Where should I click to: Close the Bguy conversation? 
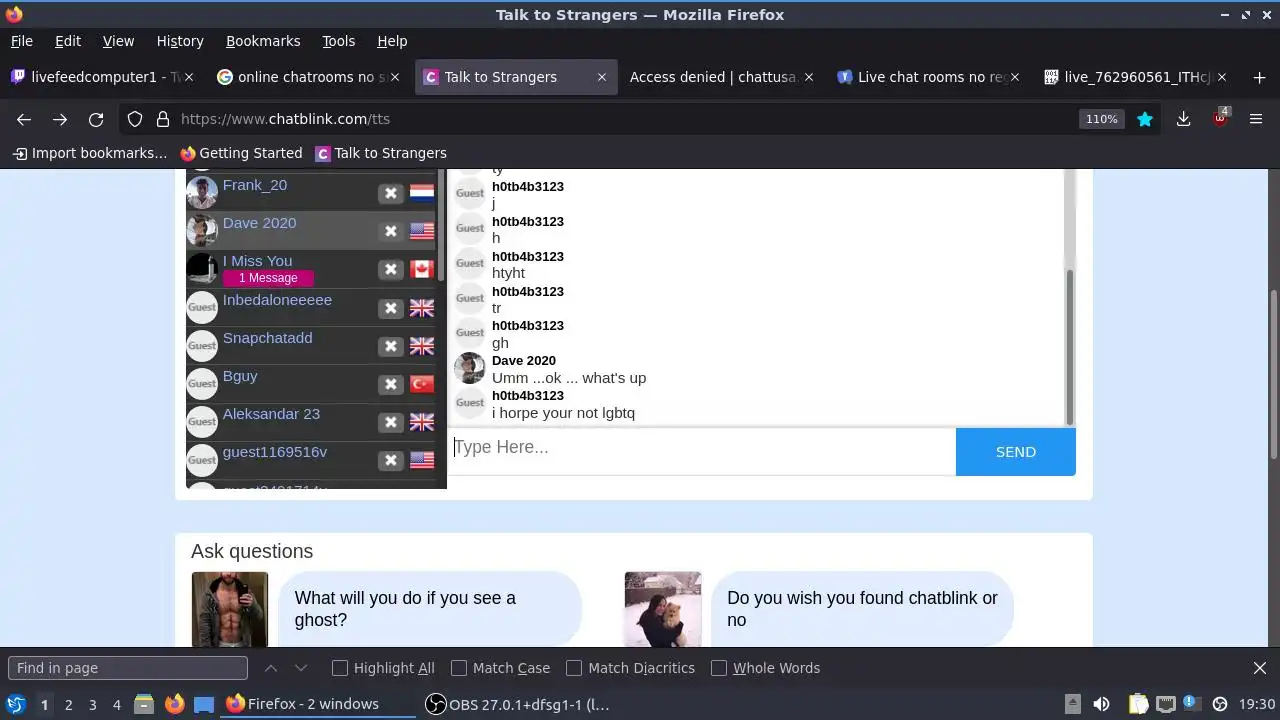[x=391, y=384]
